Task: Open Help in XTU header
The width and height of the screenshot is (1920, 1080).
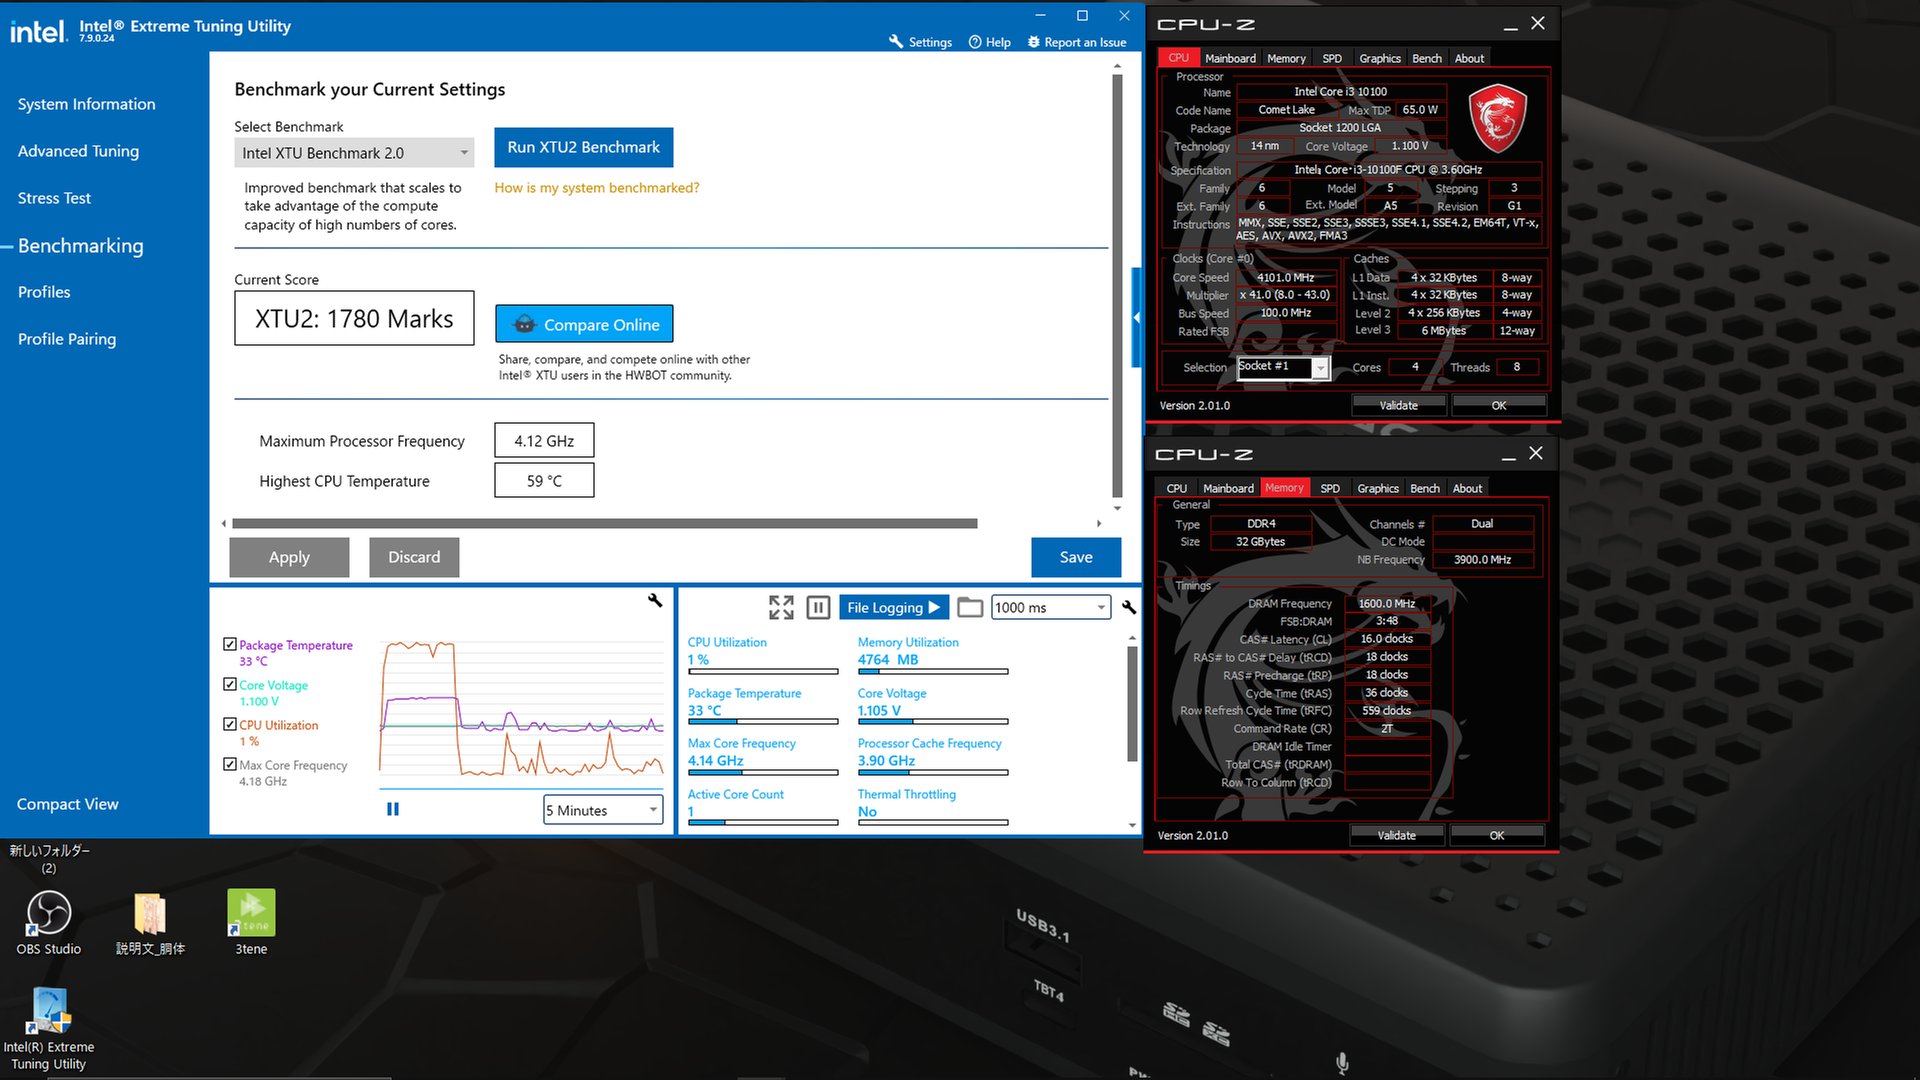Action: (989, 42)
